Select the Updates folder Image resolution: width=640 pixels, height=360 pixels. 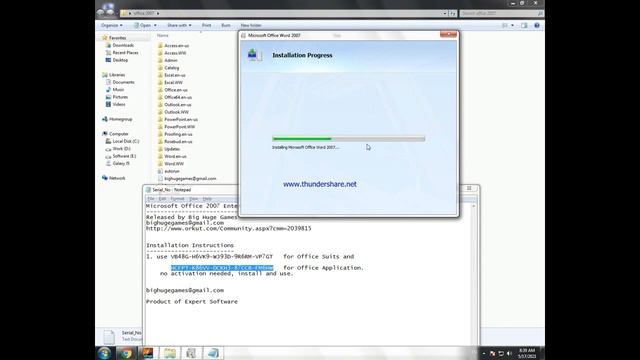(172, 149)
